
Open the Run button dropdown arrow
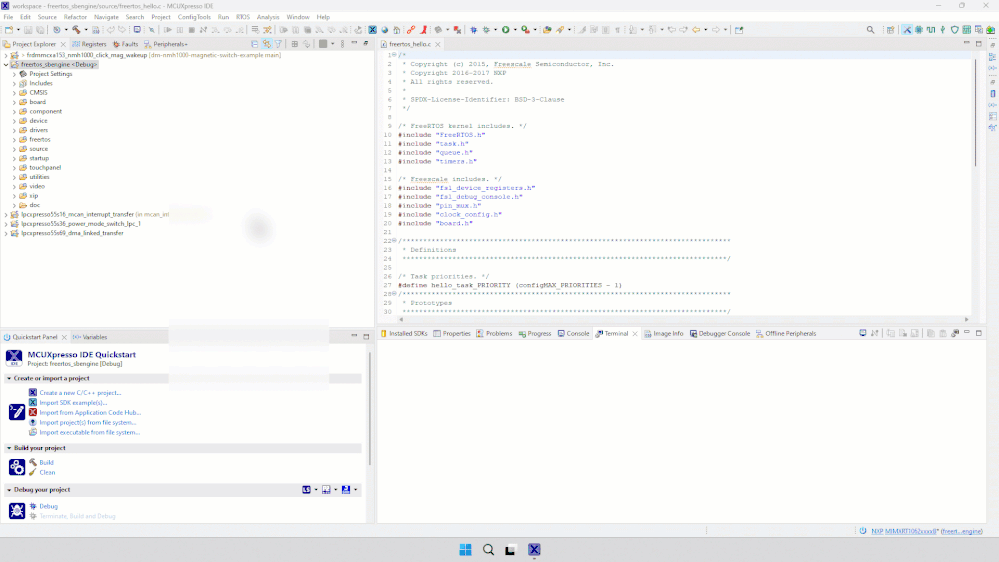(515, 30)
